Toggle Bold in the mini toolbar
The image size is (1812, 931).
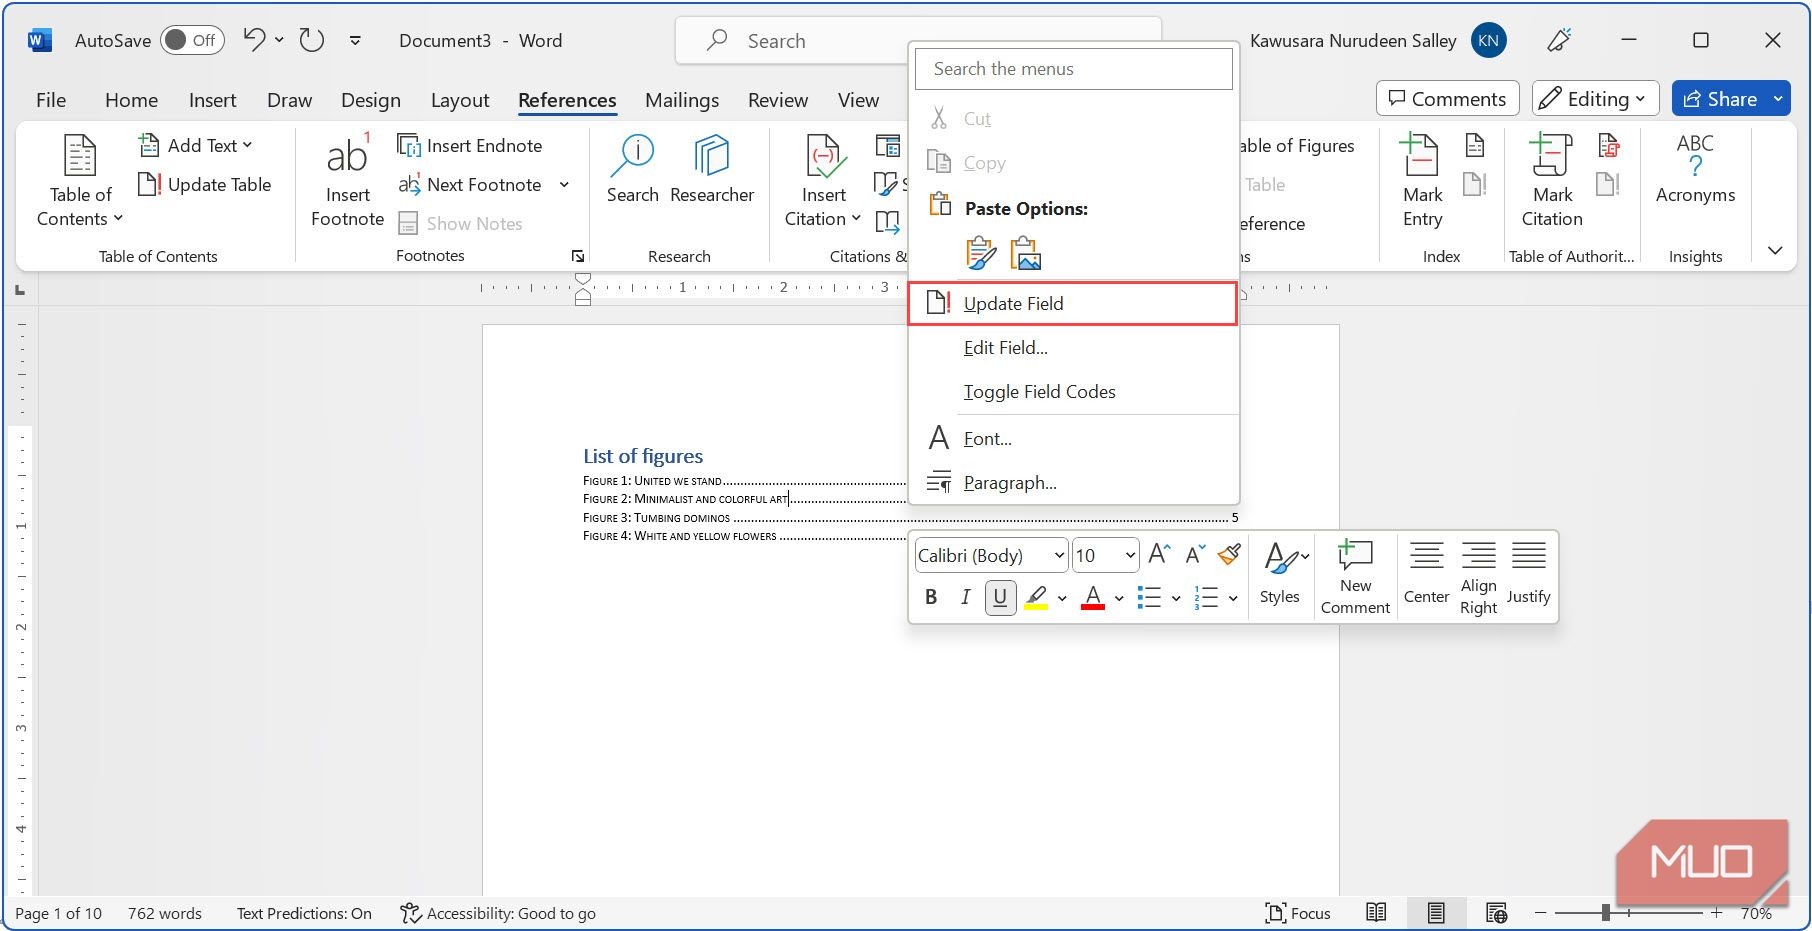pyautogui.click(x=931, y=597)
